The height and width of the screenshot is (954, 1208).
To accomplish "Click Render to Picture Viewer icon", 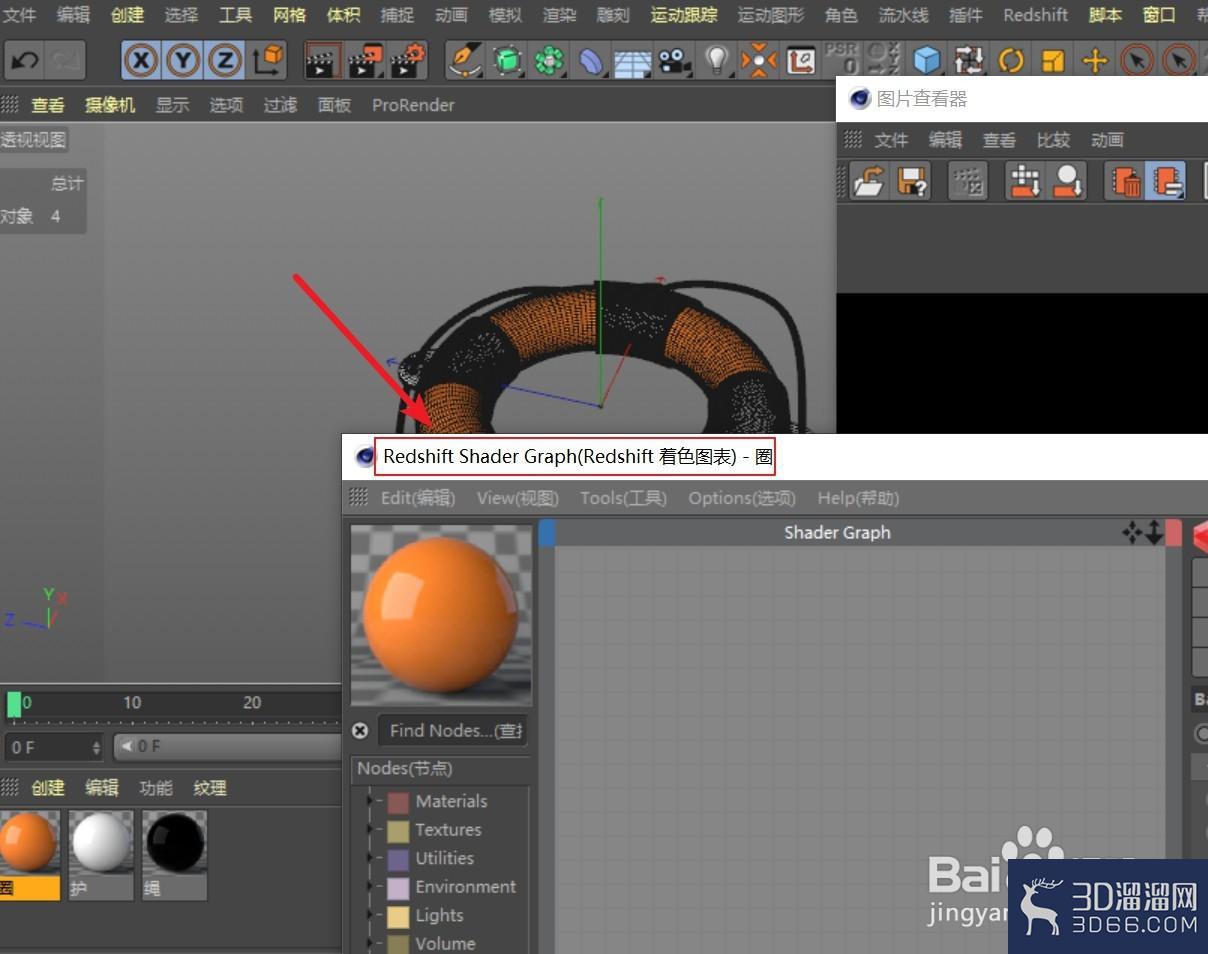I will (x=364, y=61).
